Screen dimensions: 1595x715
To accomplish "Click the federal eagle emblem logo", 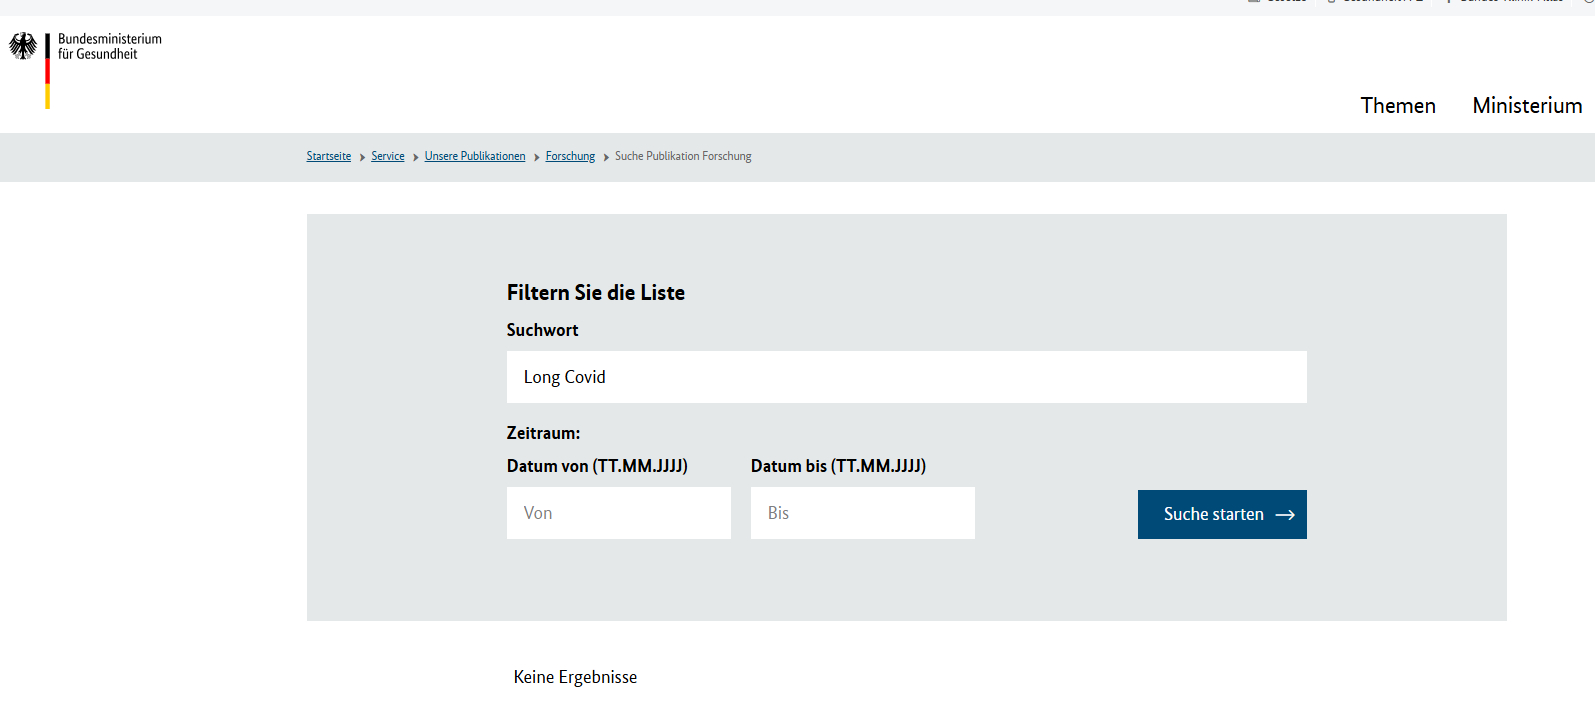I will click(x=23, y=46).
